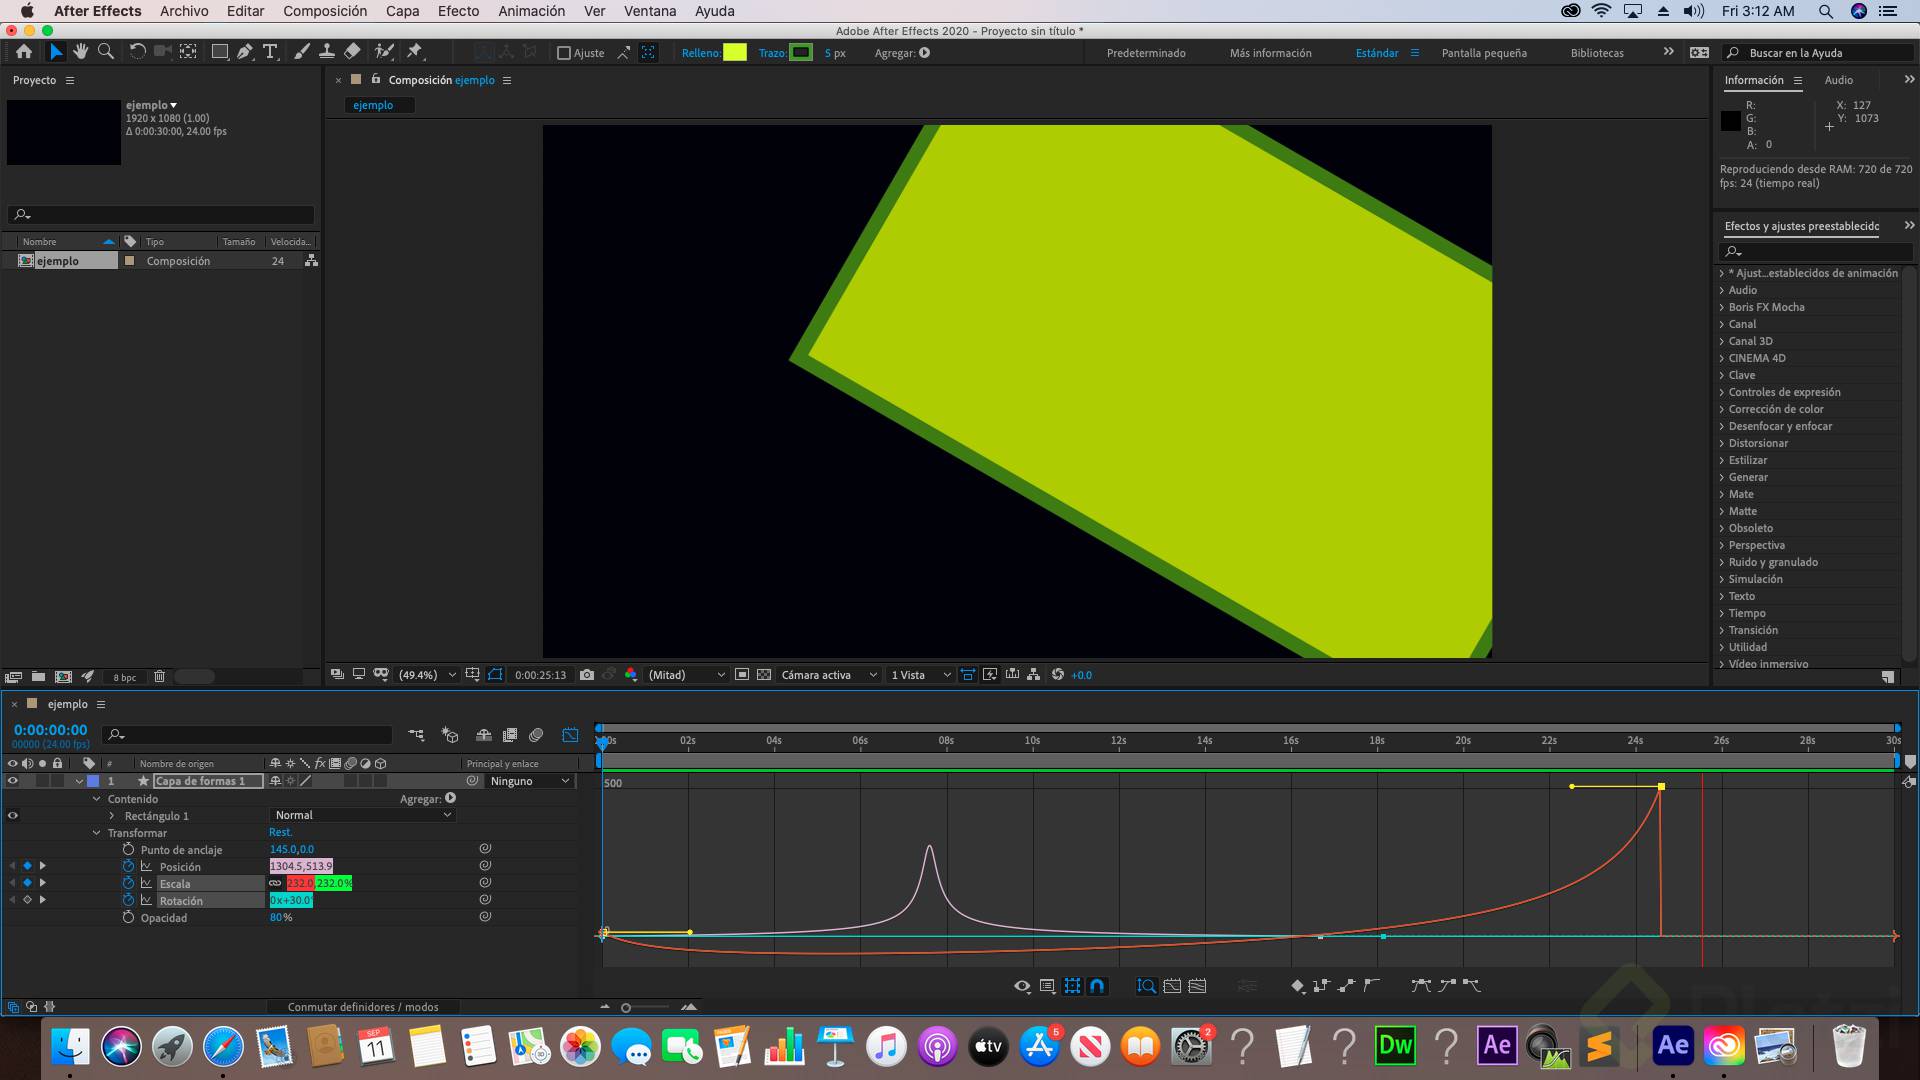Switch to the Audio tab

(1839, 80)
